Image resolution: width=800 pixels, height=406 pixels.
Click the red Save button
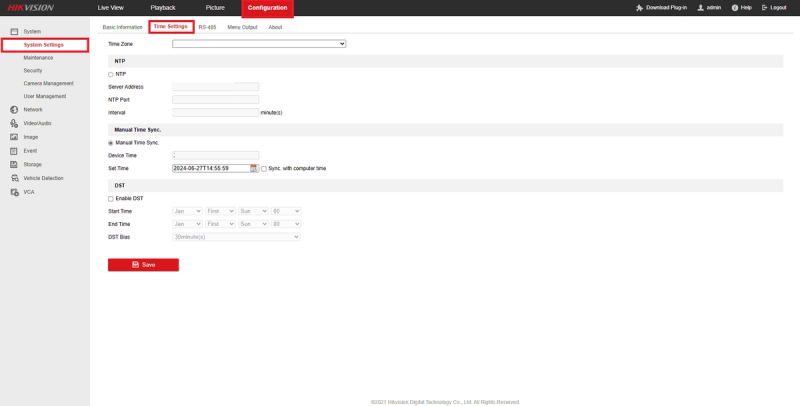coord(143,265)
